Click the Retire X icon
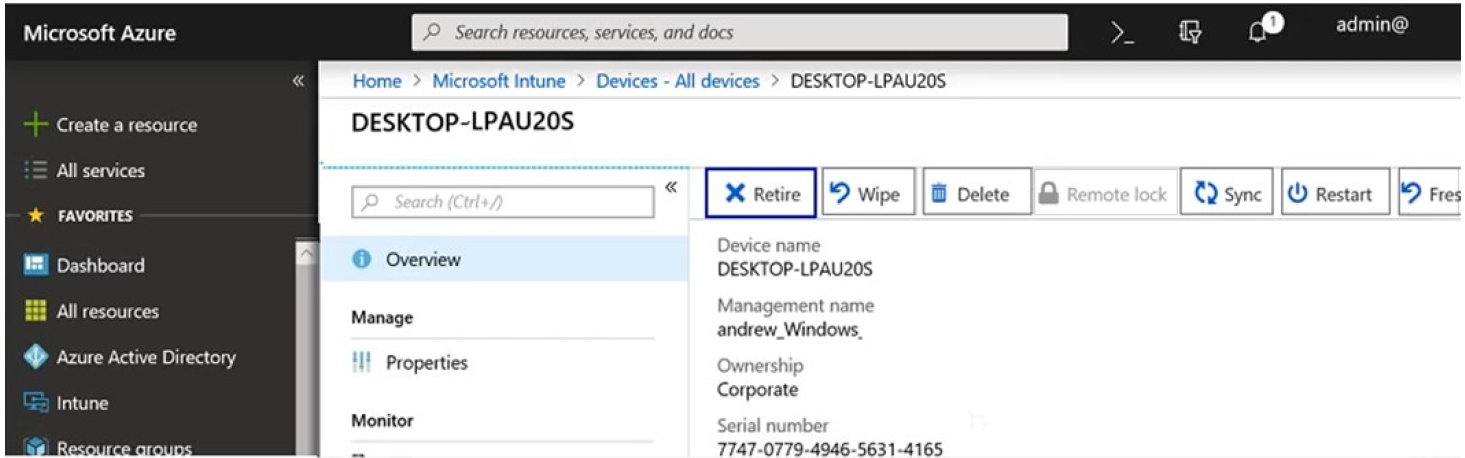The image size is (1465, 458). pos(735,194)
